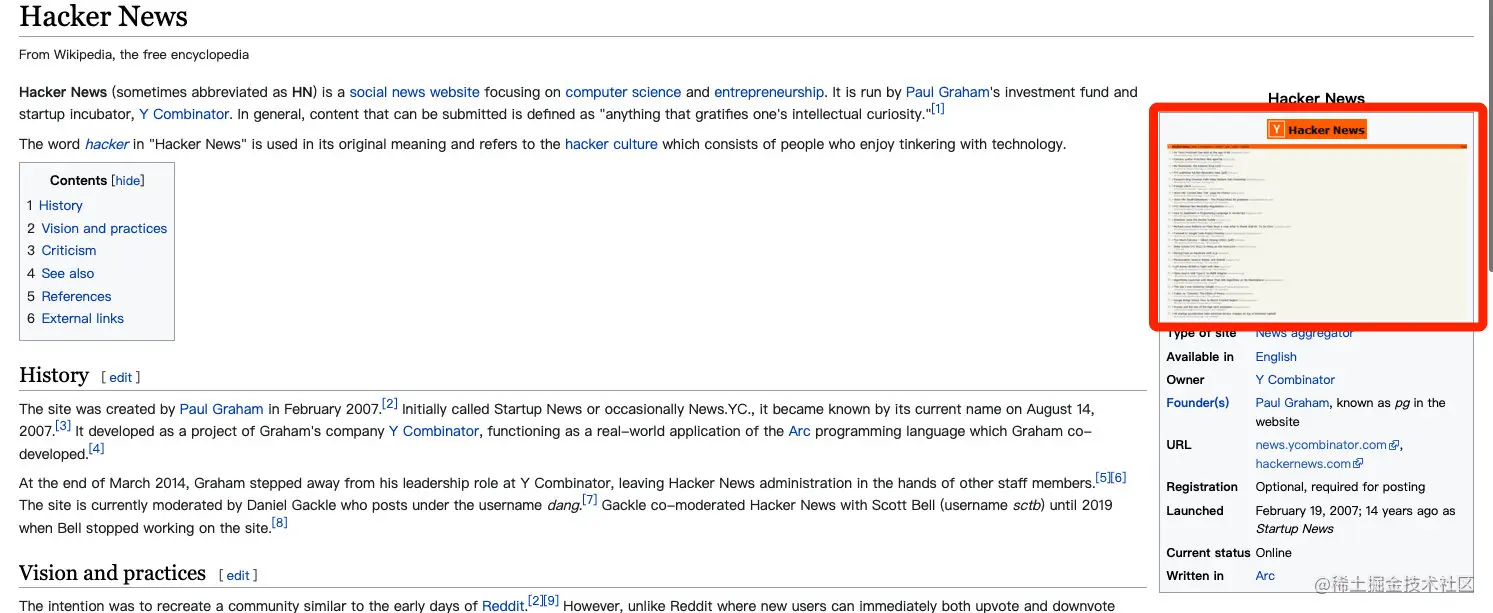This screenshot has width=1493, height=613.
Task: Select the 'Online' current status value
Action: pyautogui.click(x=1274, y=553)
